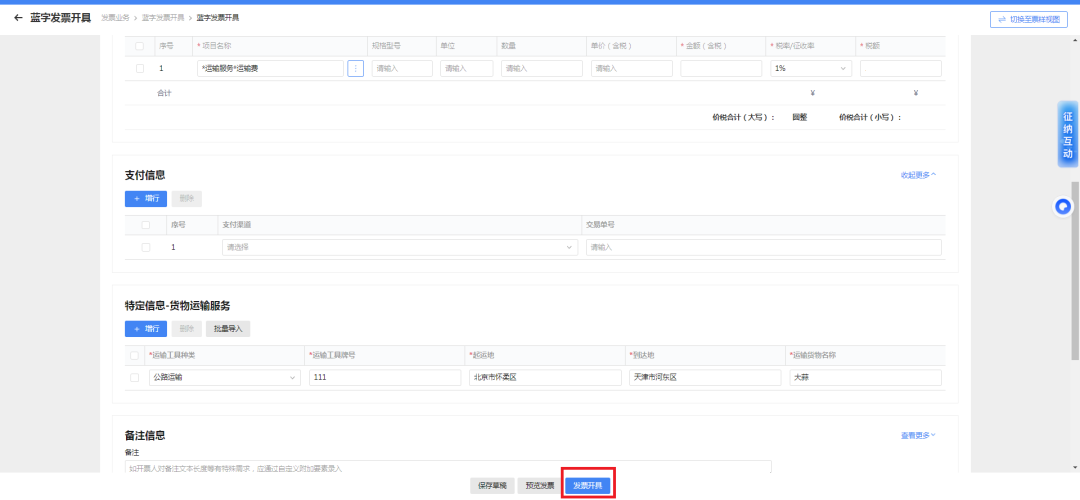
Task: Click the 到达地 field showing 天津市河东区
Action: point(705,377)
